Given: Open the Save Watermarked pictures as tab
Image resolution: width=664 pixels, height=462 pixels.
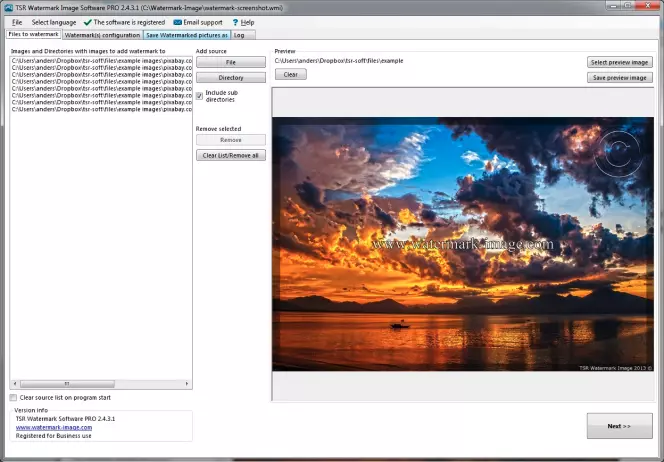Looking at the screenshot, I should point(187,35).
